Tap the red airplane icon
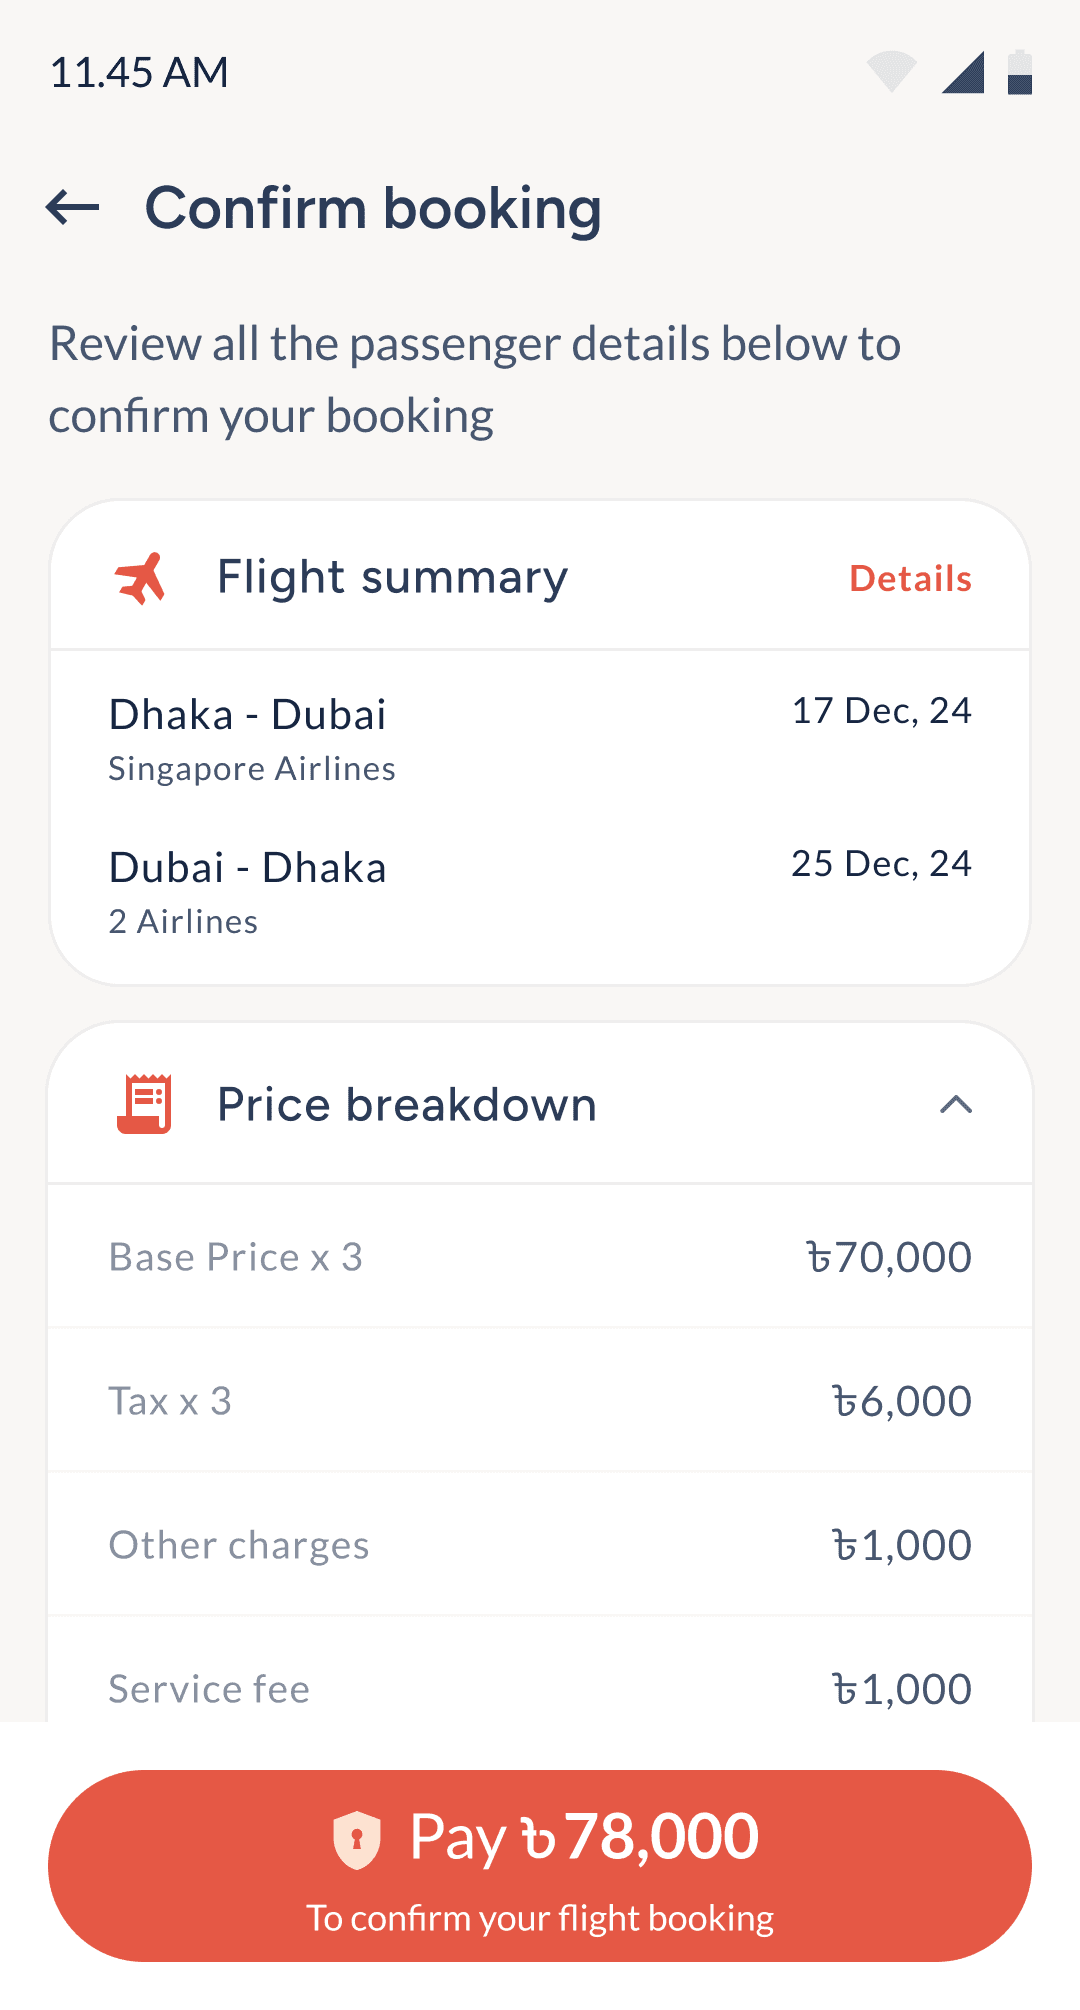The height and width of the screenshot is (2010, 1080). 140,578
